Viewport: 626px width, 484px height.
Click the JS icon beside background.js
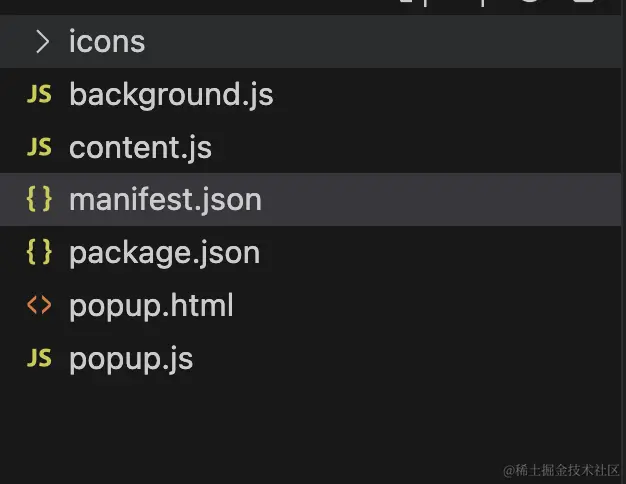[39, 95]
